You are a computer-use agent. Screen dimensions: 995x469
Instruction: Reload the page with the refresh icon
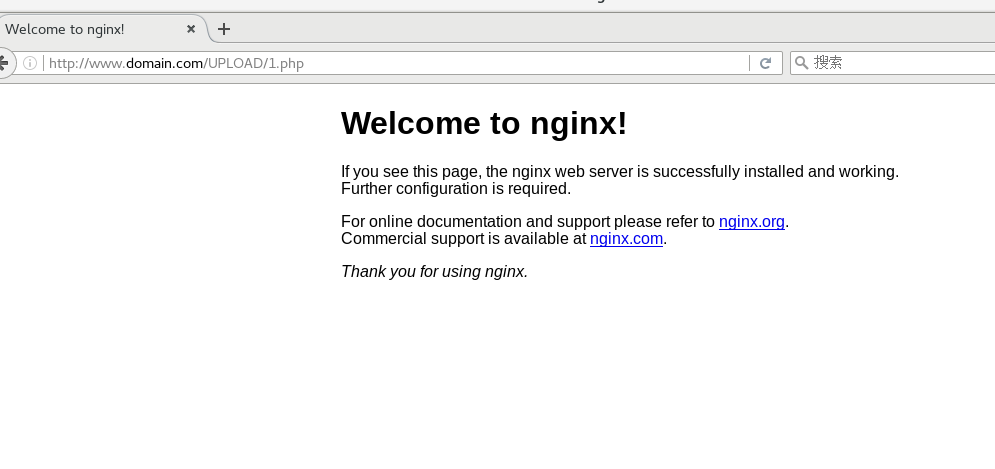[765, 63]
